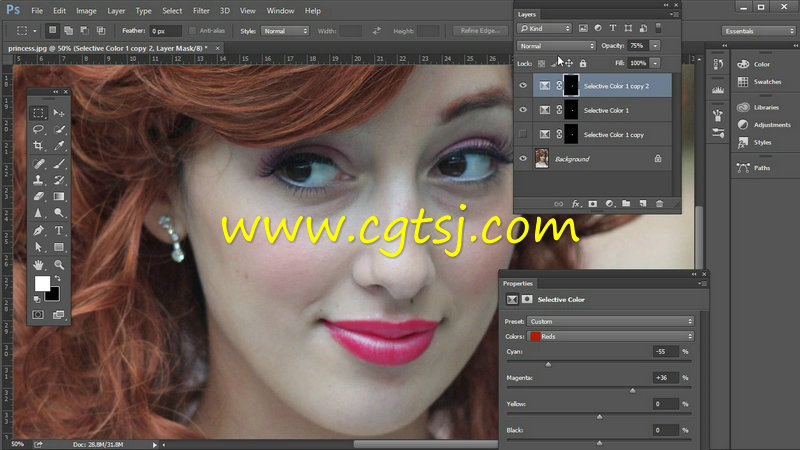Click the new adjustment layer icon
The height and width of the screenshot is (450, 800).
tap(609, 204)
